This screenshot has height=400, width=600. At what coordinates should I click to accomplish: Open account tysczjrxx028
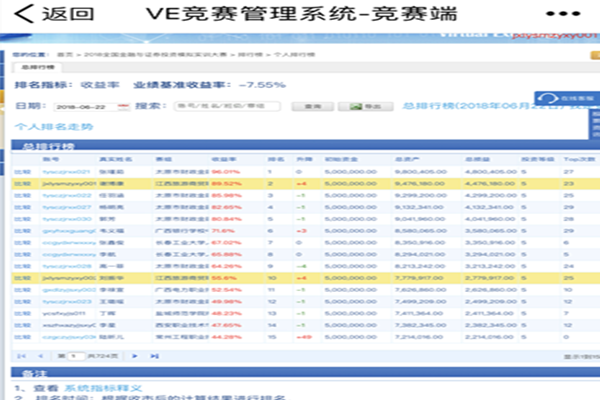pyautogui.click(x=67, y=266)
